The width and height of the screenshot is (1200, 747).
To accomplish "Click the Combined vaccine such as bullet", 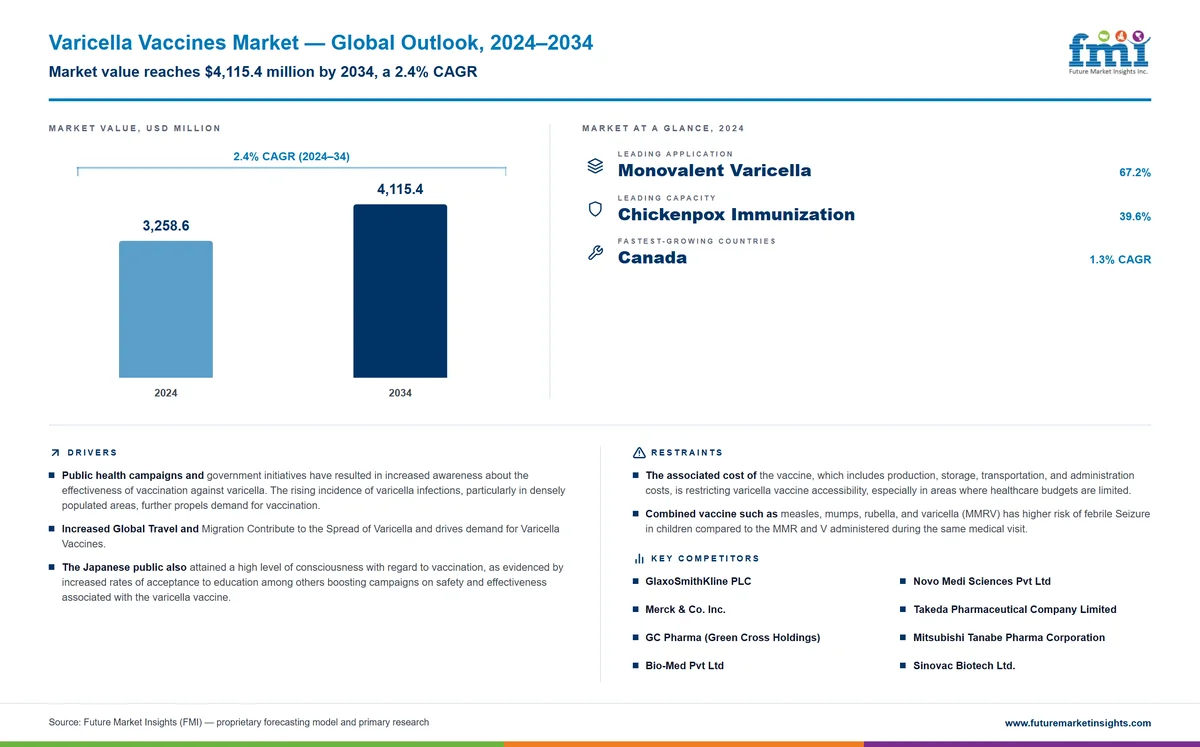I will [x=891, y=521].
